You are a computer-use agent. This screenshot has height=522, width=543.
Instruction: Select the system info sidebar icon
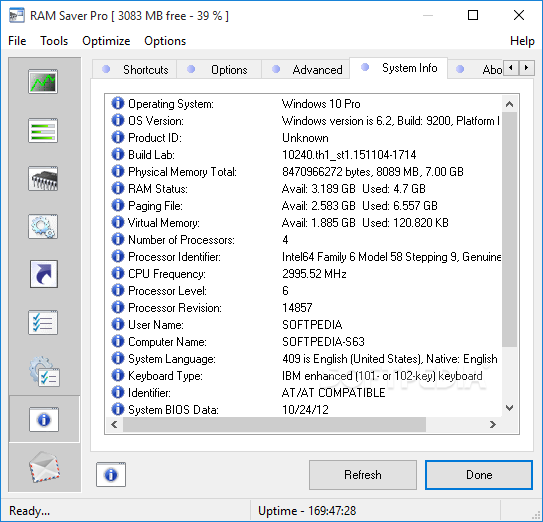(x=44, y=419)
